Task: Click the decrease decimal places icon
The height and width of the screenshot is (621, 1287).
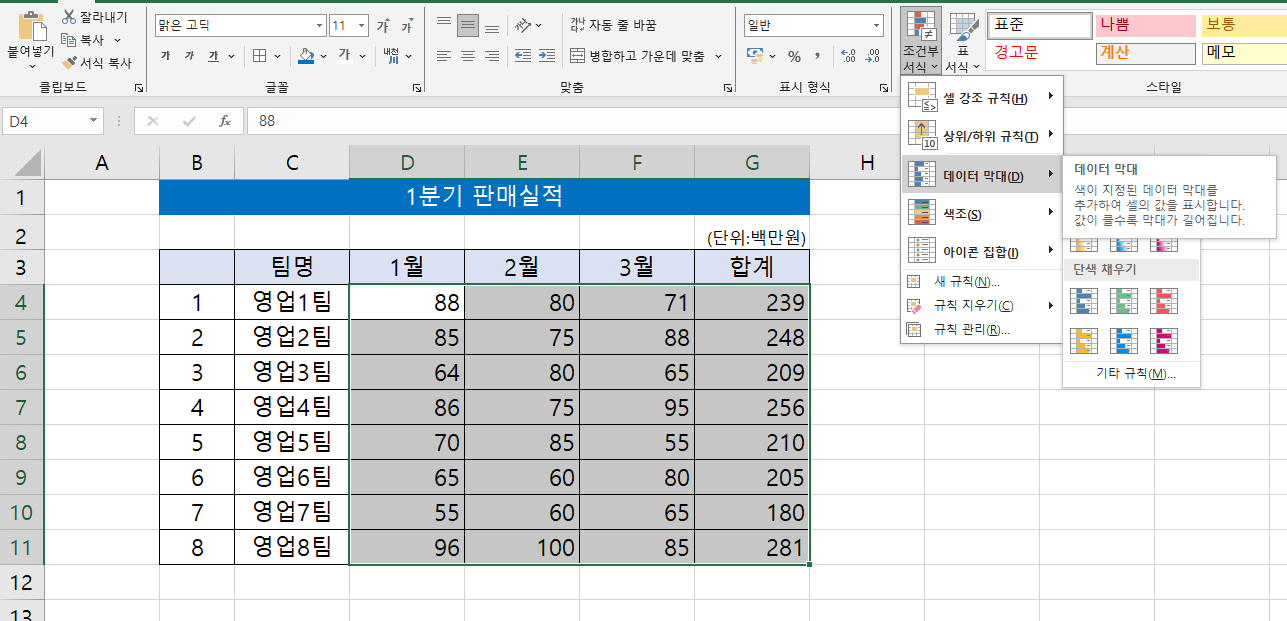Action: tap(873, 56)
